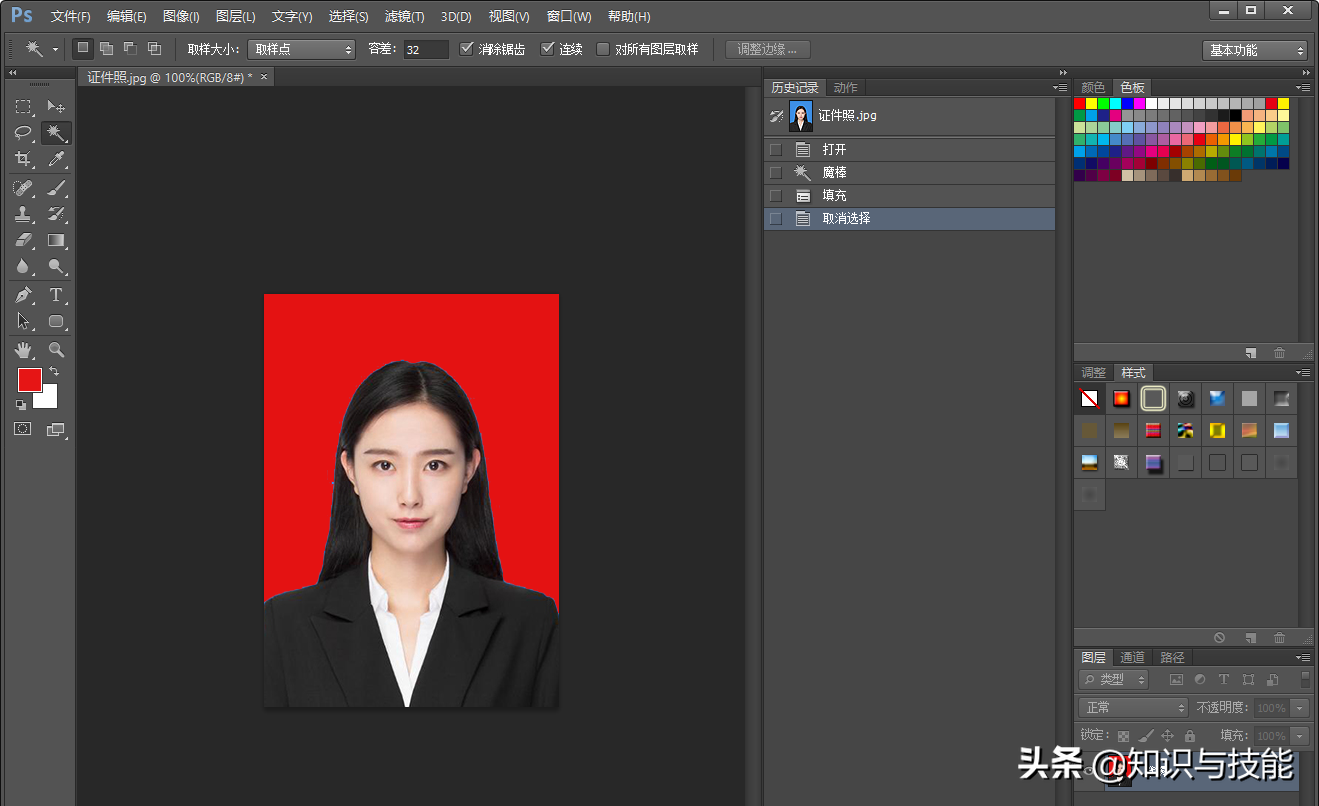Select the Hand tool

point(23,350)
